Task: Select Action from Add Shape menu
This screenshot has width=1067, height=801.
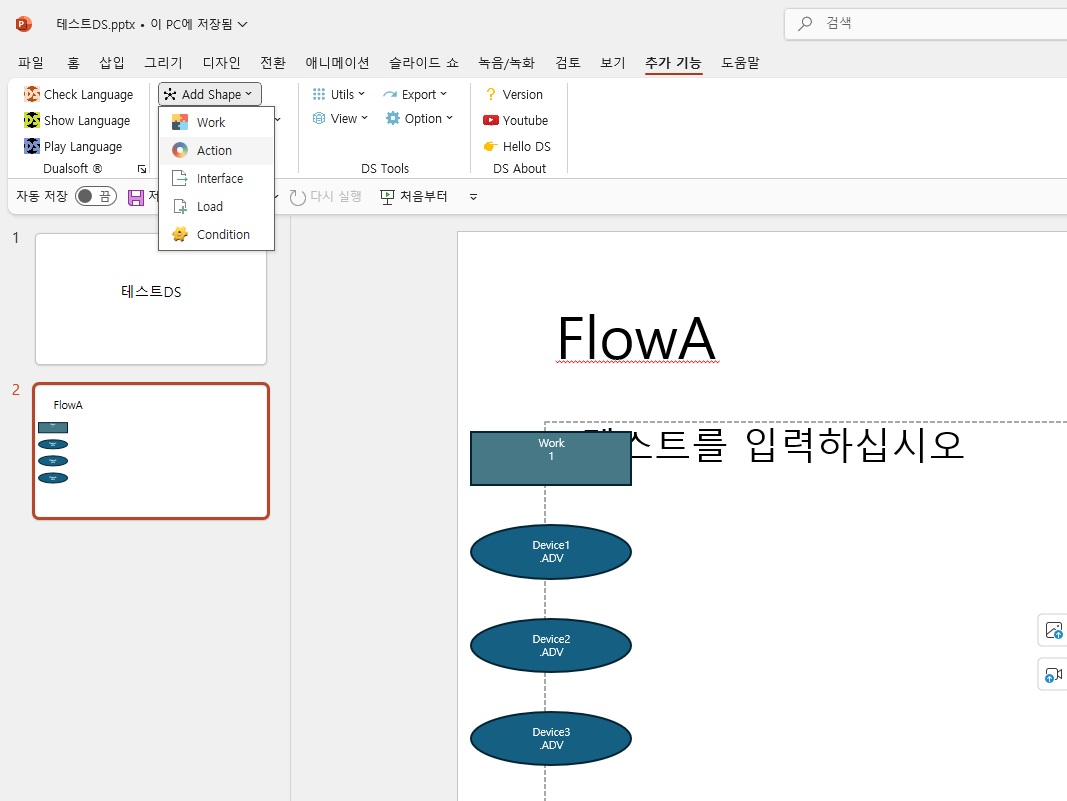Action: point(214,150)
